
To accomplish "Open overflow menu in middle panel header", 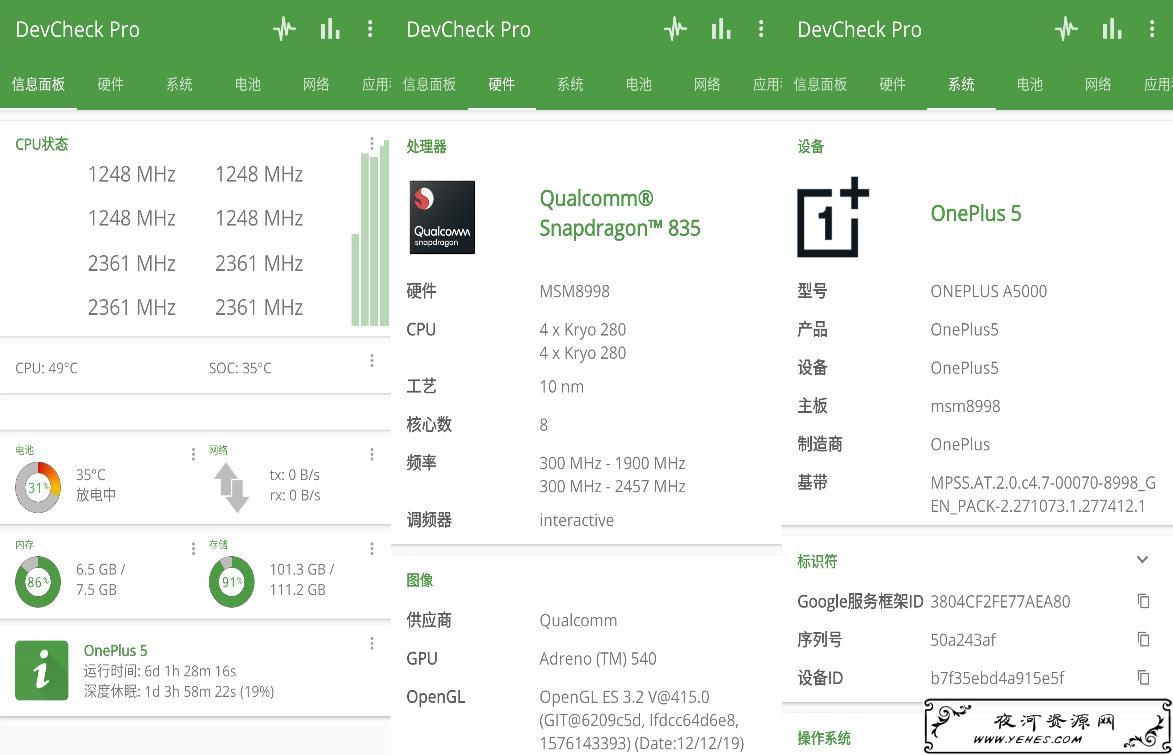I will click(x=761, y=29).
